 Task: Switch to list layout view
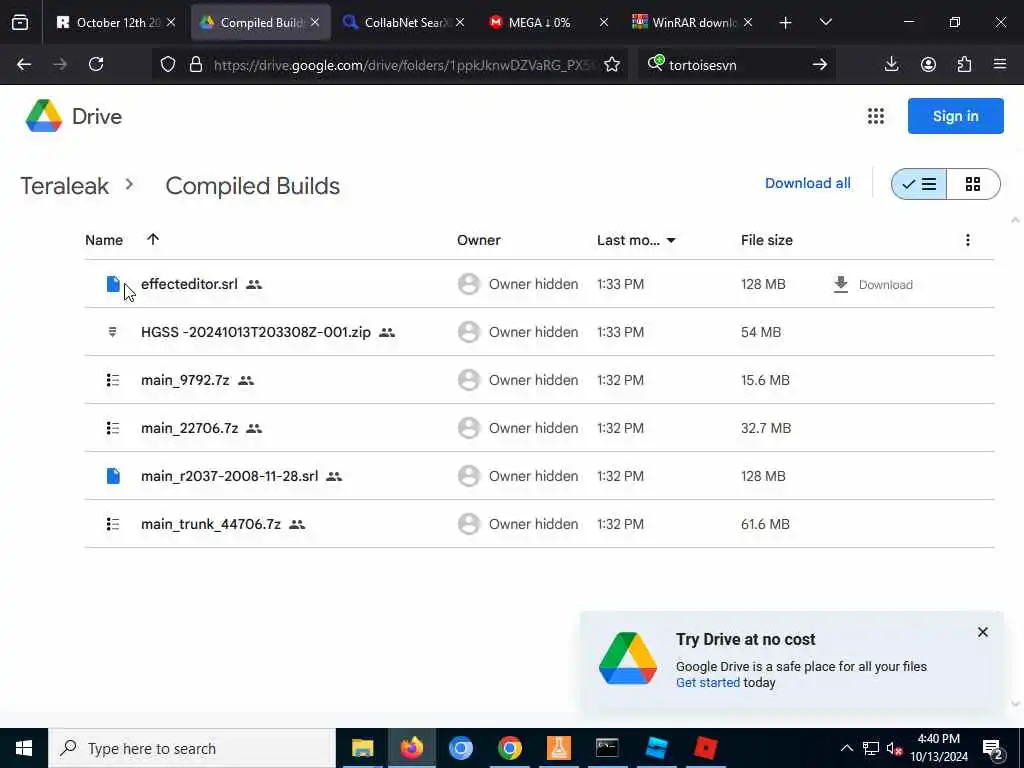(x=918, y=184)
